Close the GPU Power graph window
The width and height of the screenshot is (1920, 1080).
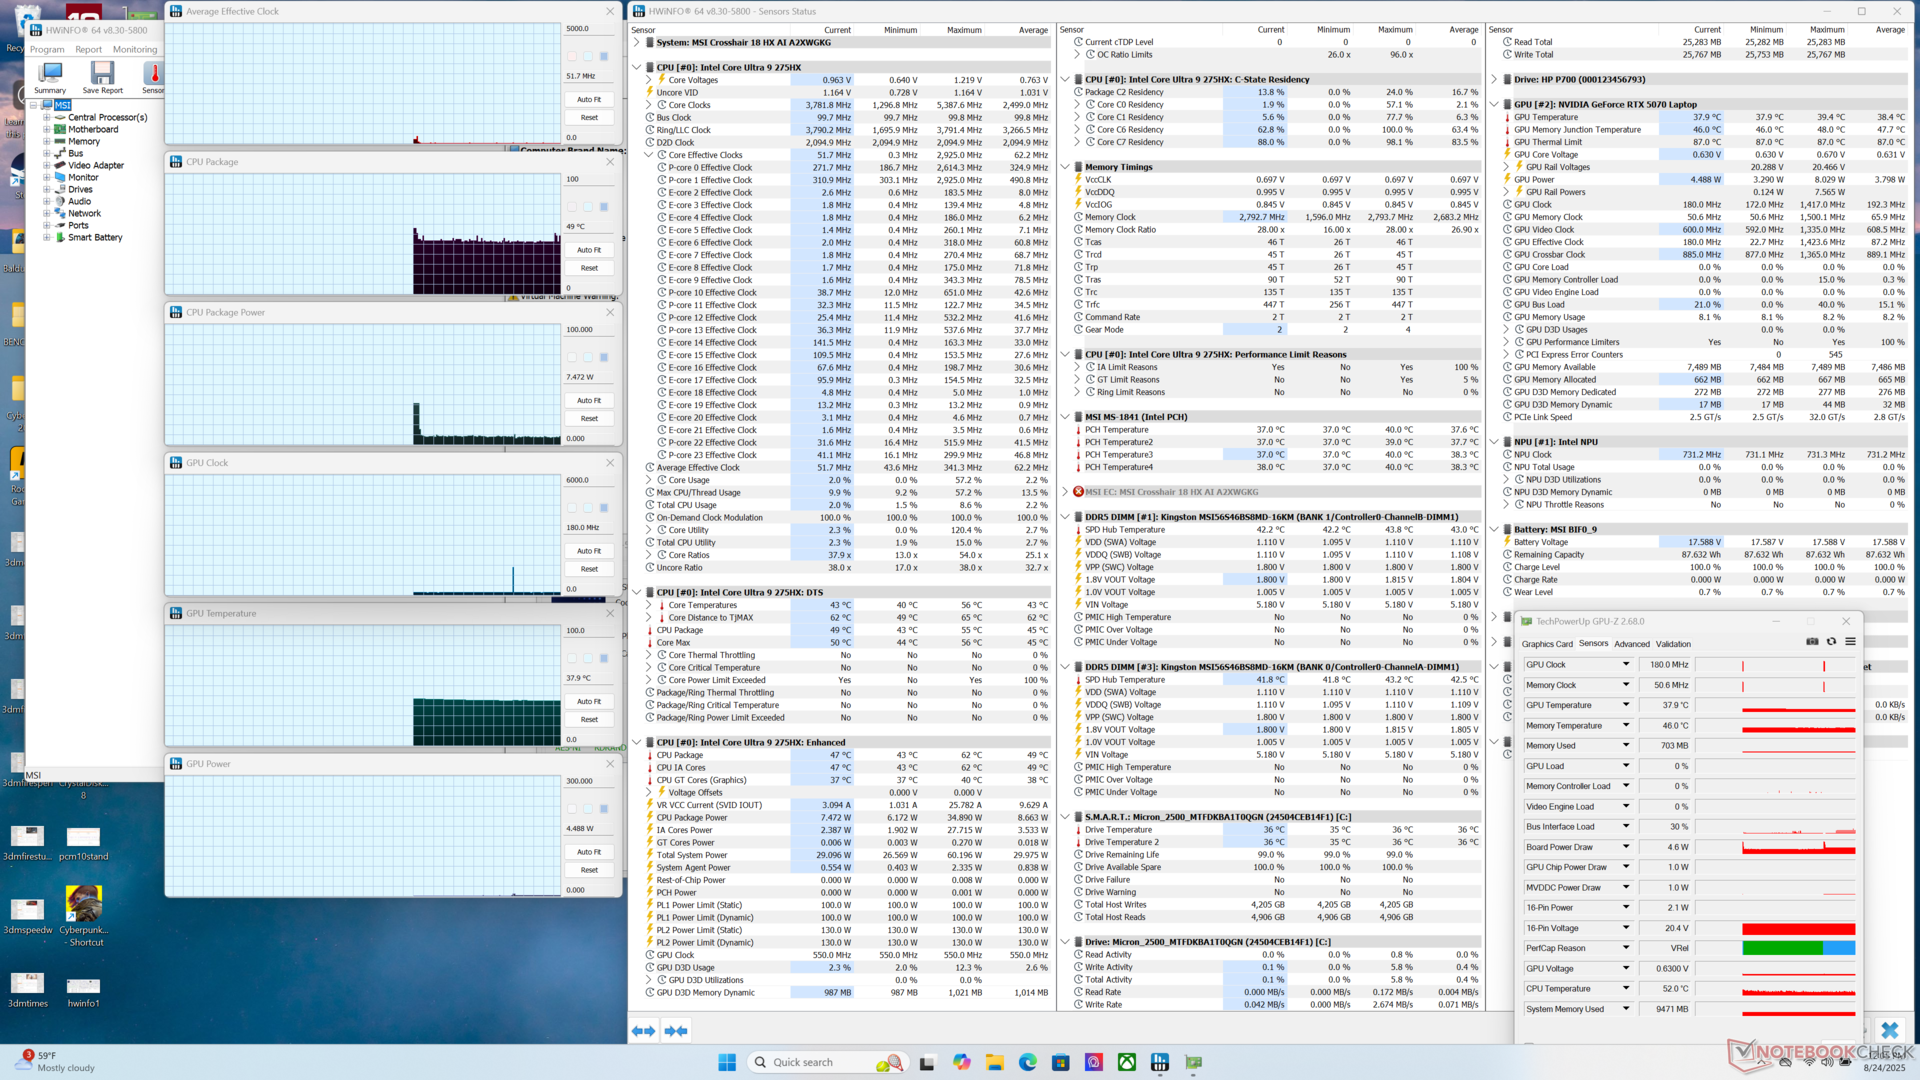point(610,764)
